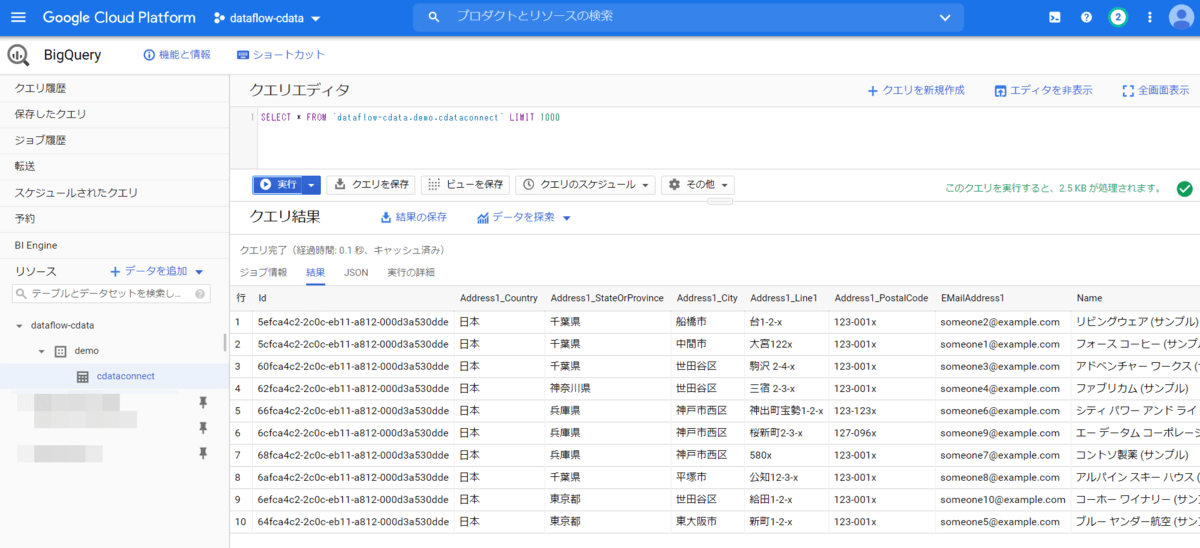Select the 結果 results tab
Image resolution: width=1200 pixels, height=548 pixels.
[315, 272]
